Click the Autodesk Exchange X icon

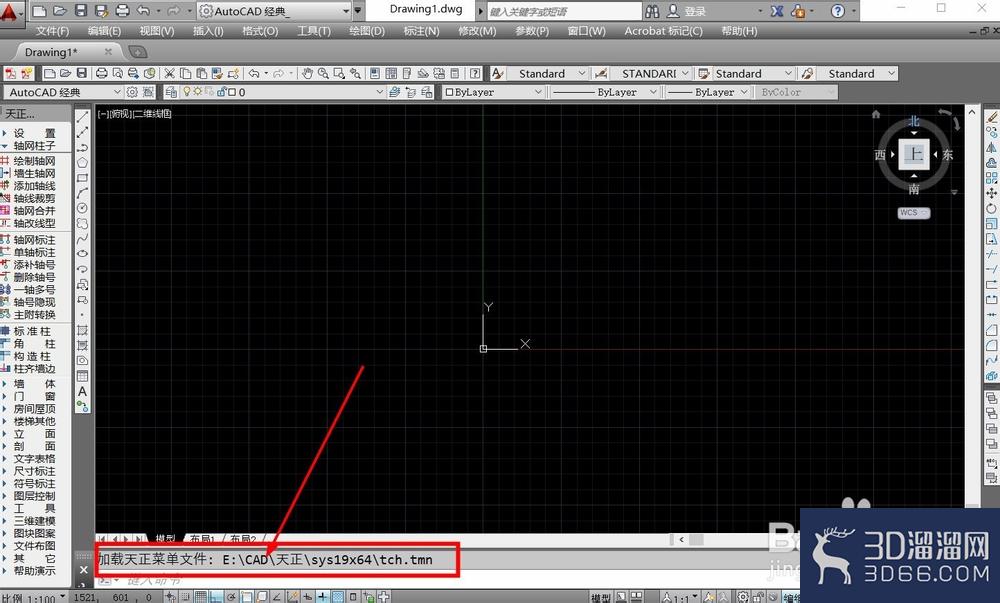point(777,11)
